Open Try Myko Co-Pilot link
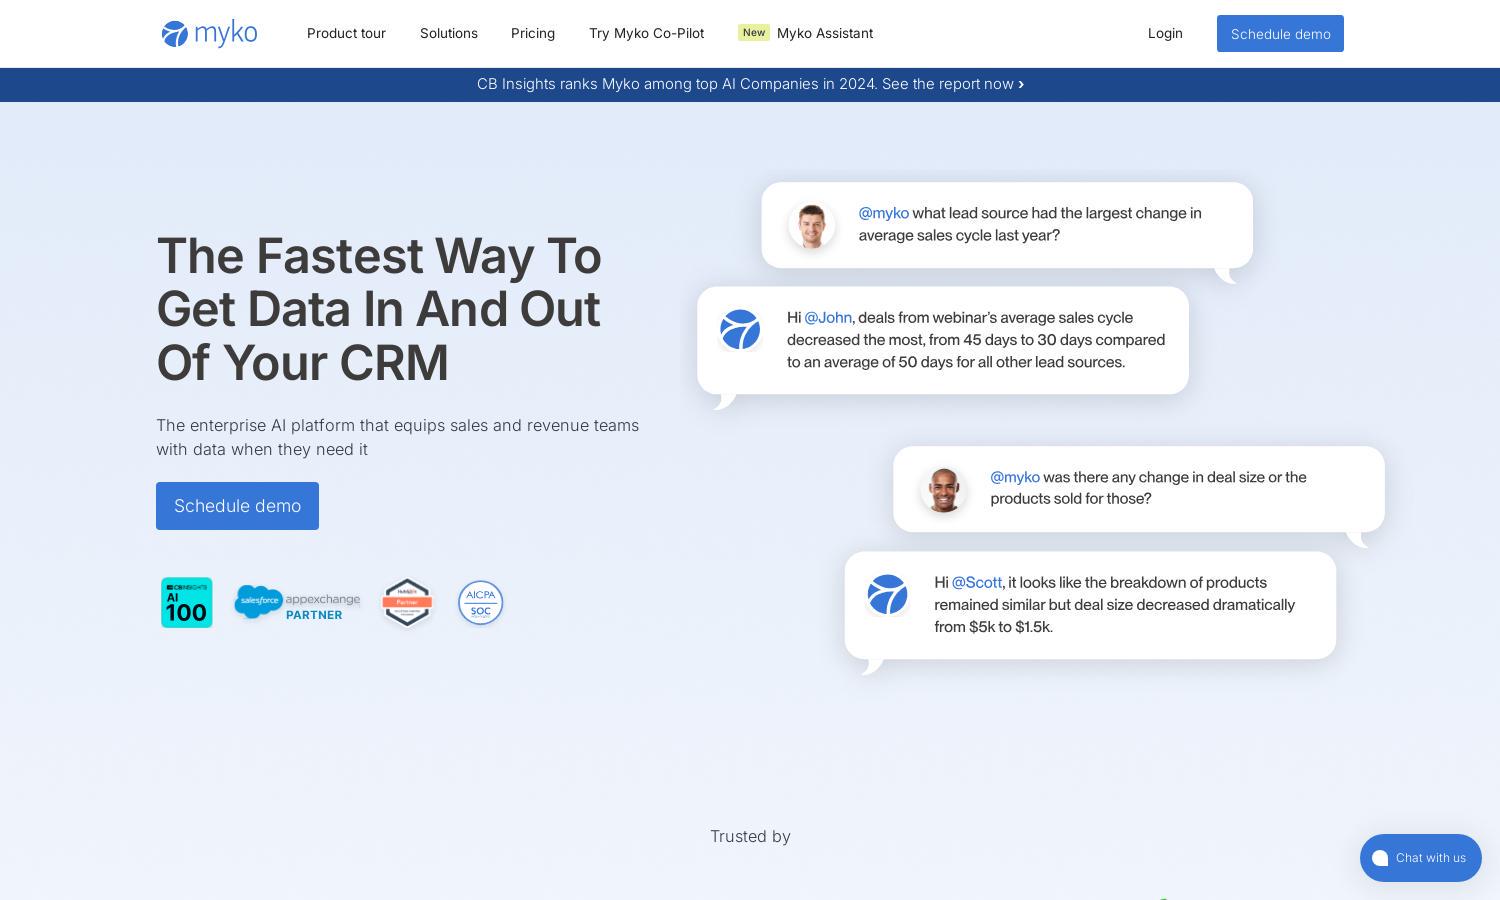The height and width of the screenshot is (900, 1500). 646,33
